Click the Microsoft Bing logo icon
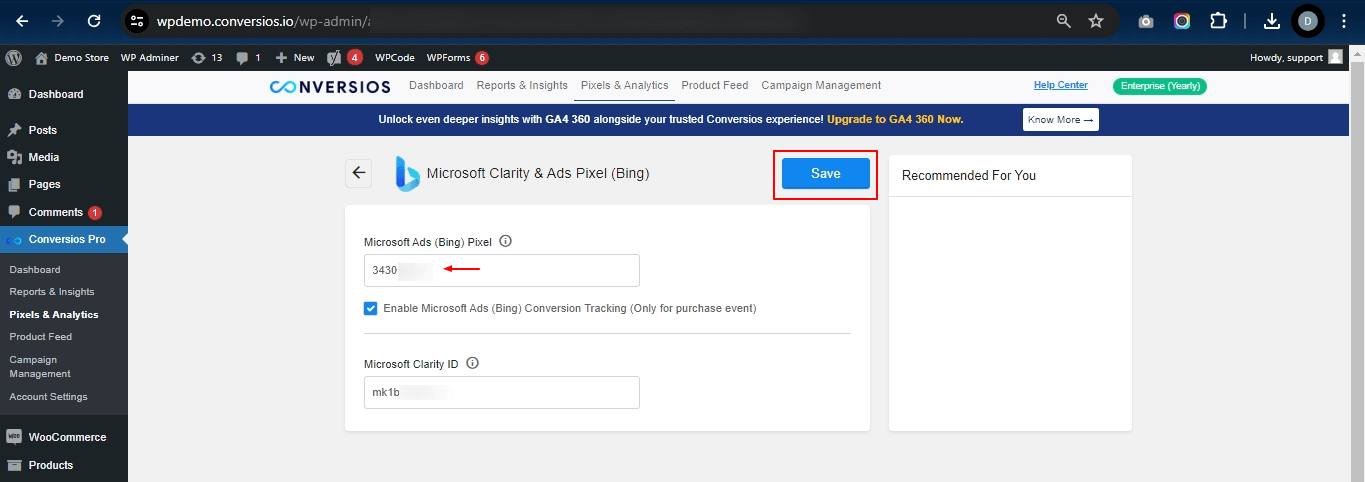 coord(407,173)
